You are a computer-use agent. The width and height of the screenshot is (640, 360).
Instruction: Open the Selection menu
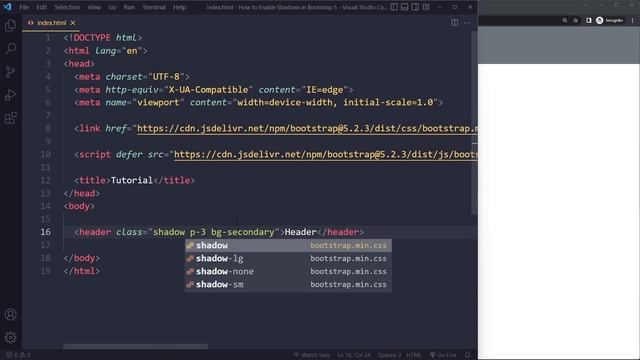point(67,7)
